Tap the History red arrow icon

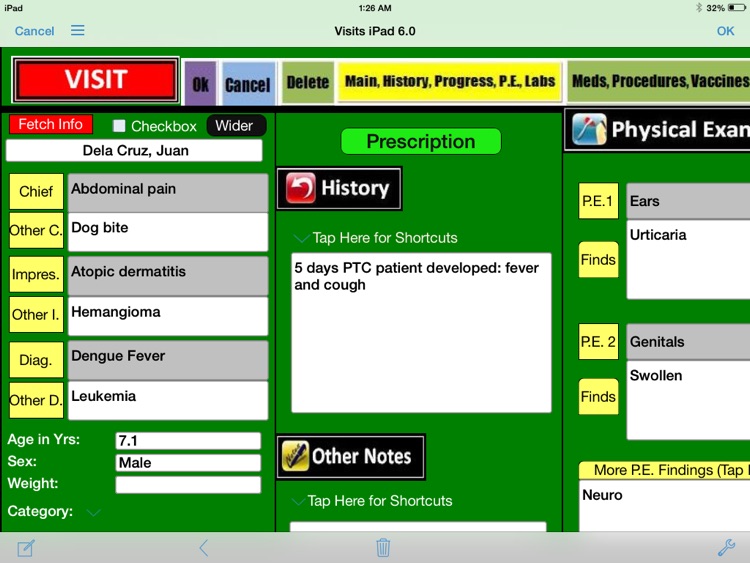click(300, 188)
